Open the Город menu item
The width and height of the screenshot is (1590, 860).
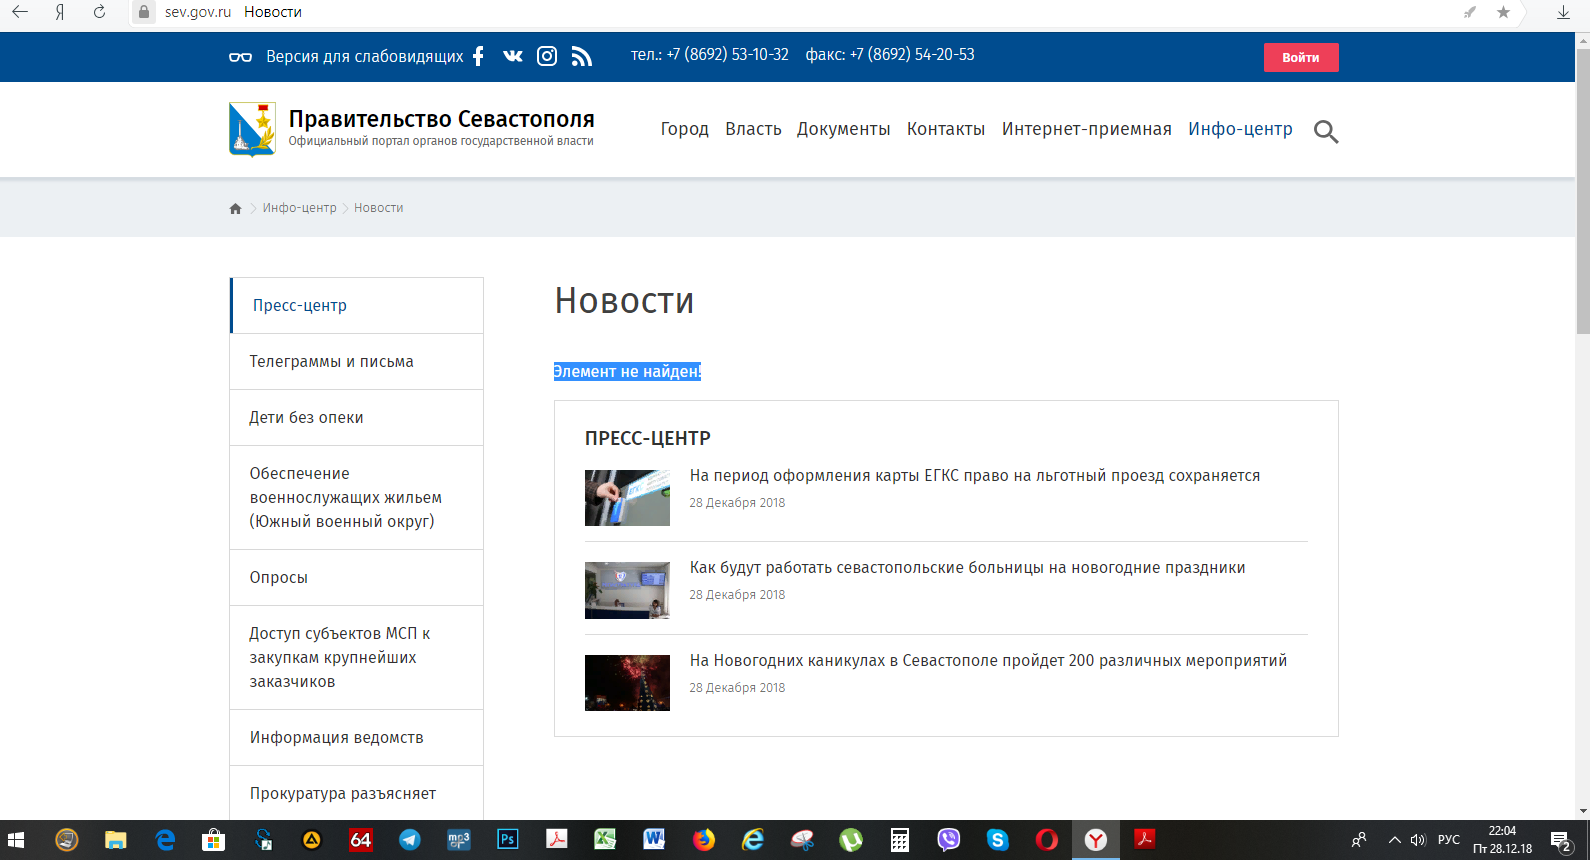point(684,129)
